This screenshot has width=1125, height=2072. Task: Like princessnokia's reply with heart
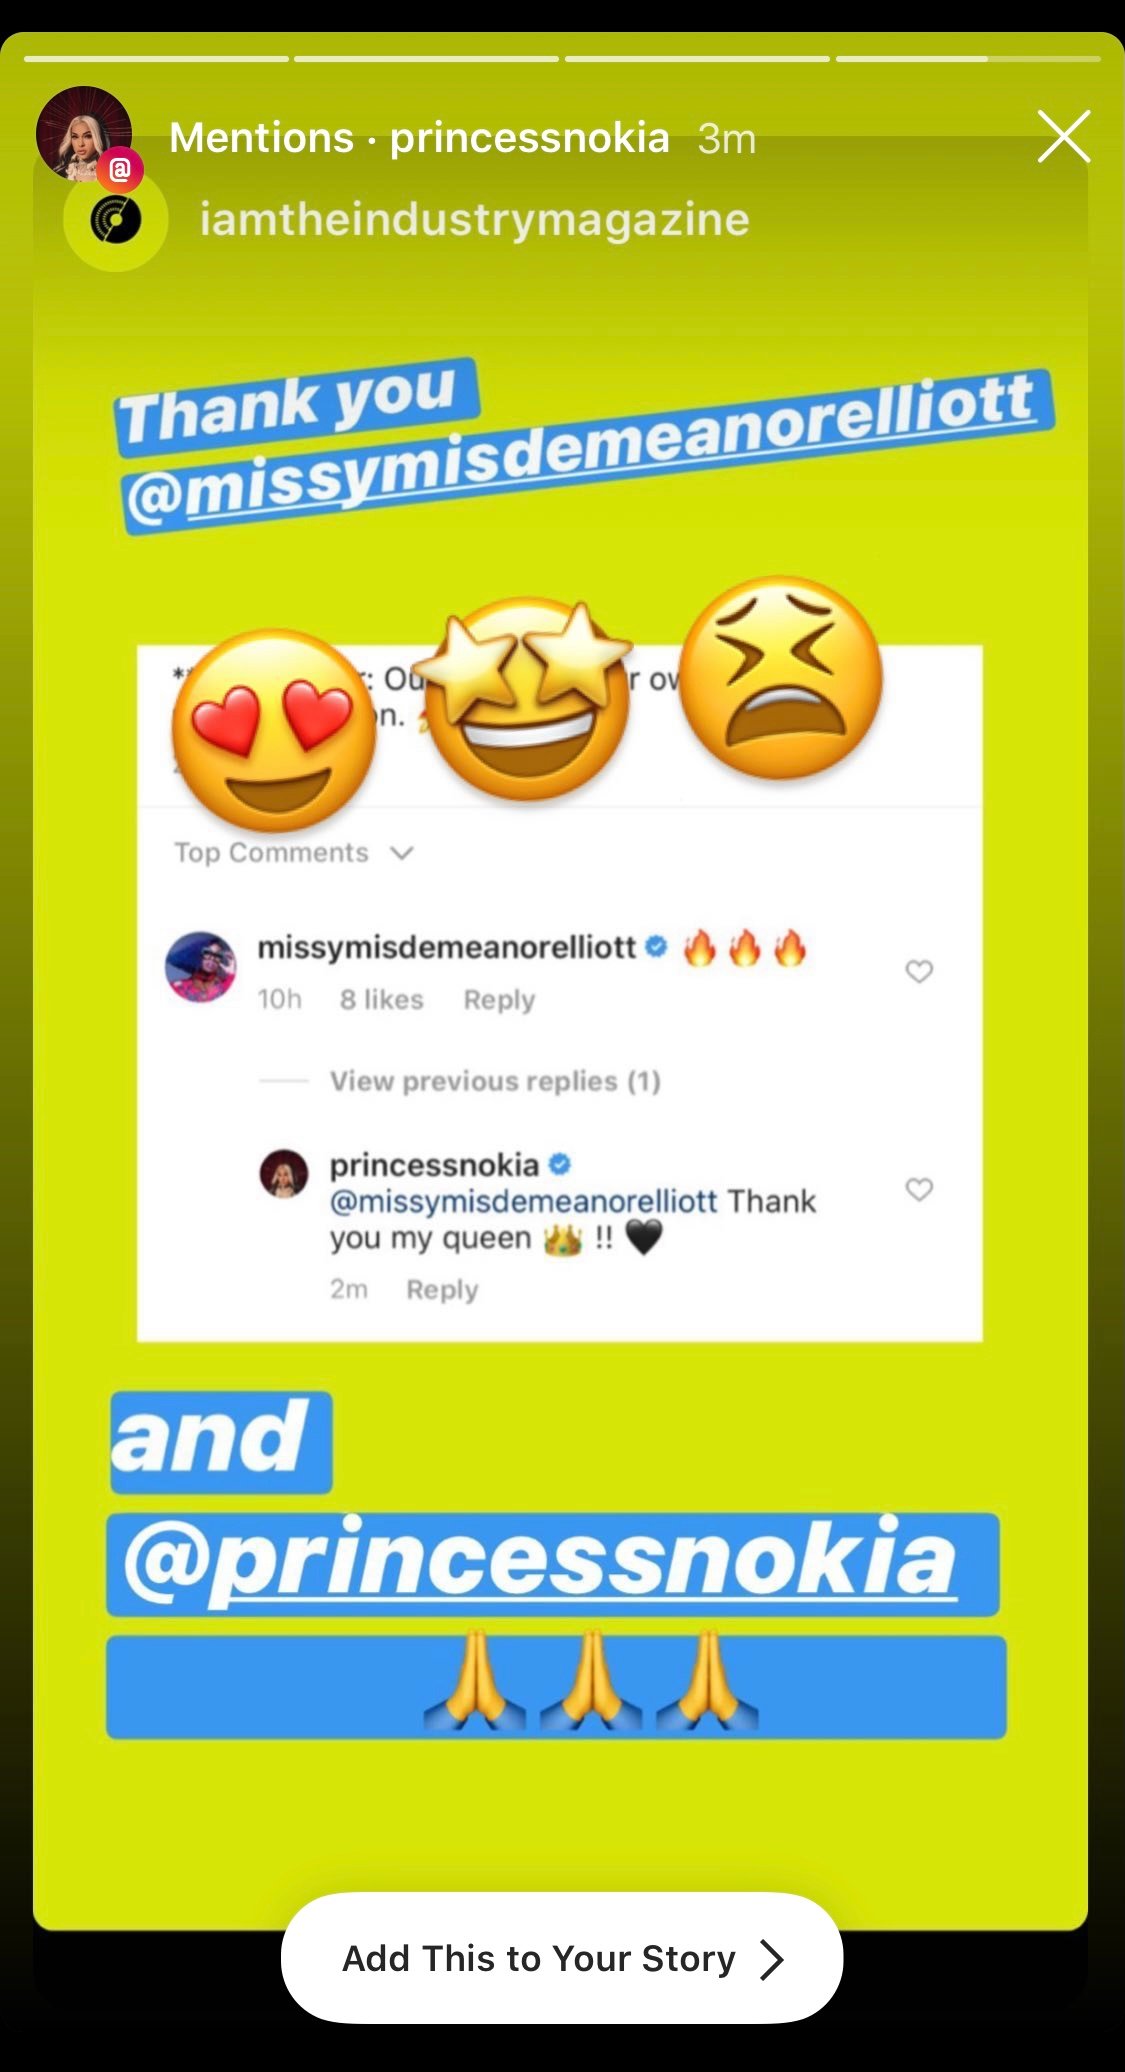[x=919, y=1189]
